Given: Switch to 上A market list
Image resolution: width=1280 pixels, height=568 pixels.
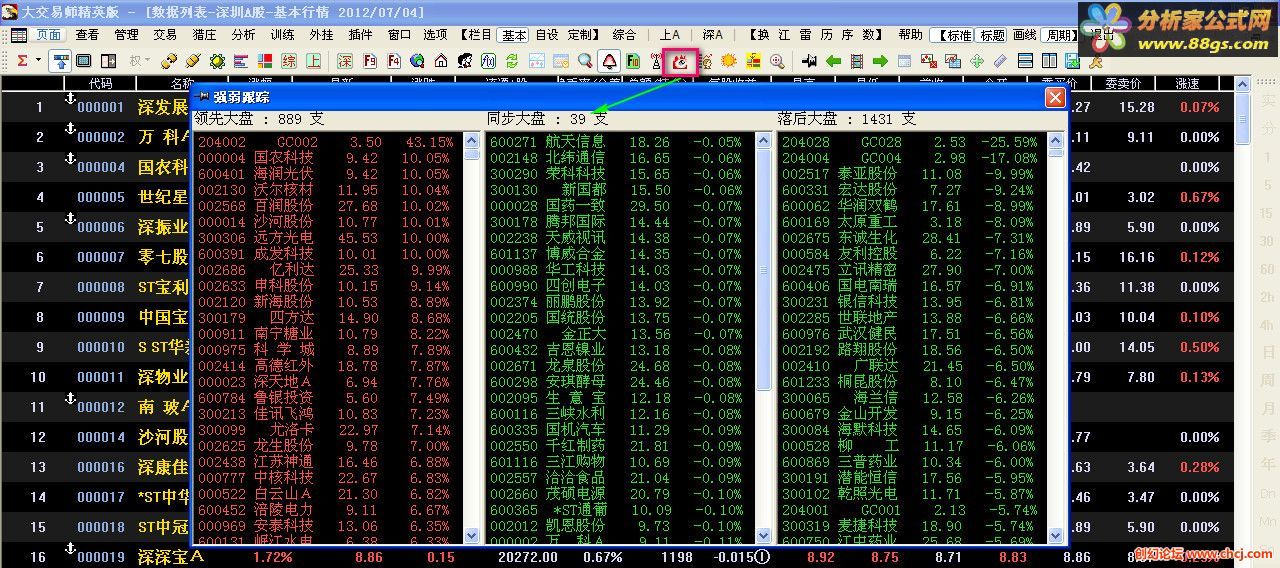Looking at the screenshot, I should 670,34.
